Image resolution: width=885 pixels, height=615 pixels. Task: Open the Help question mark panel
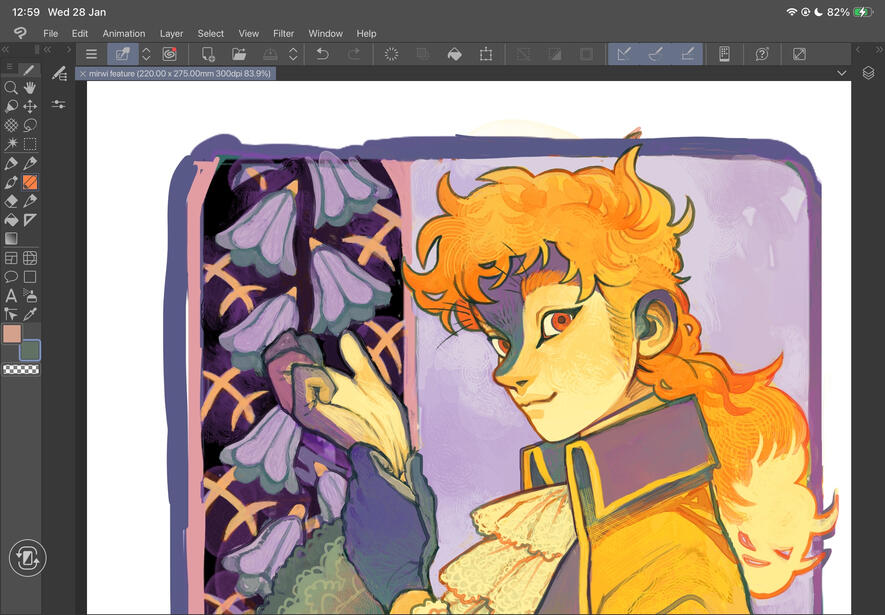click(761, 54)
